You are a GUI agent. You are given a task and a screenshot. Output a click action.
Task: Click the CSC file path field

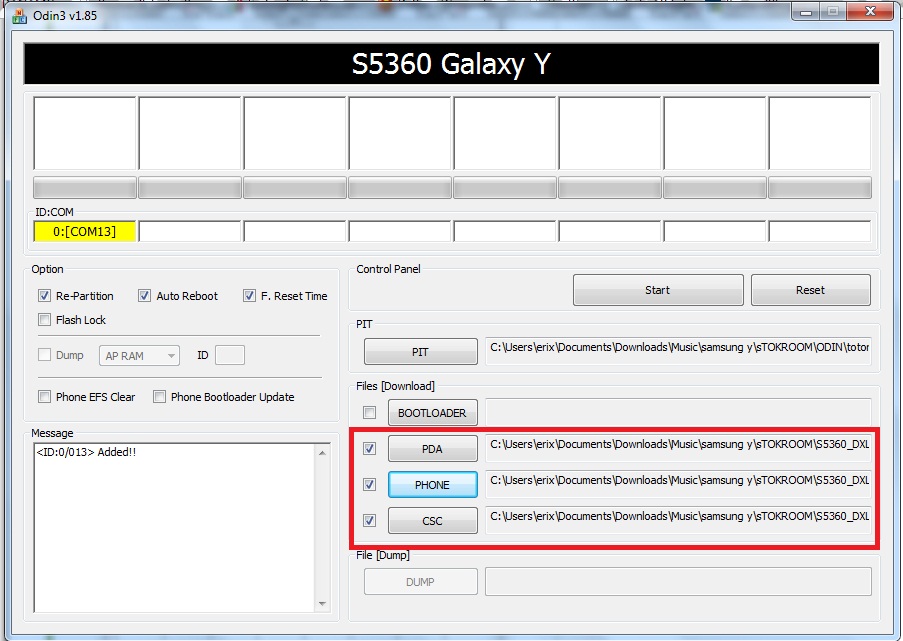678,520
